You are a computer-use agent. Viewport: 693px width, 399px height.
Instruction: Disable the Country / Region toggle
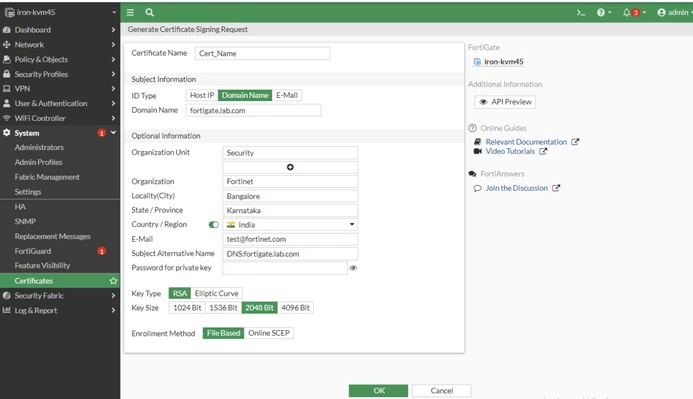point(213,224)
